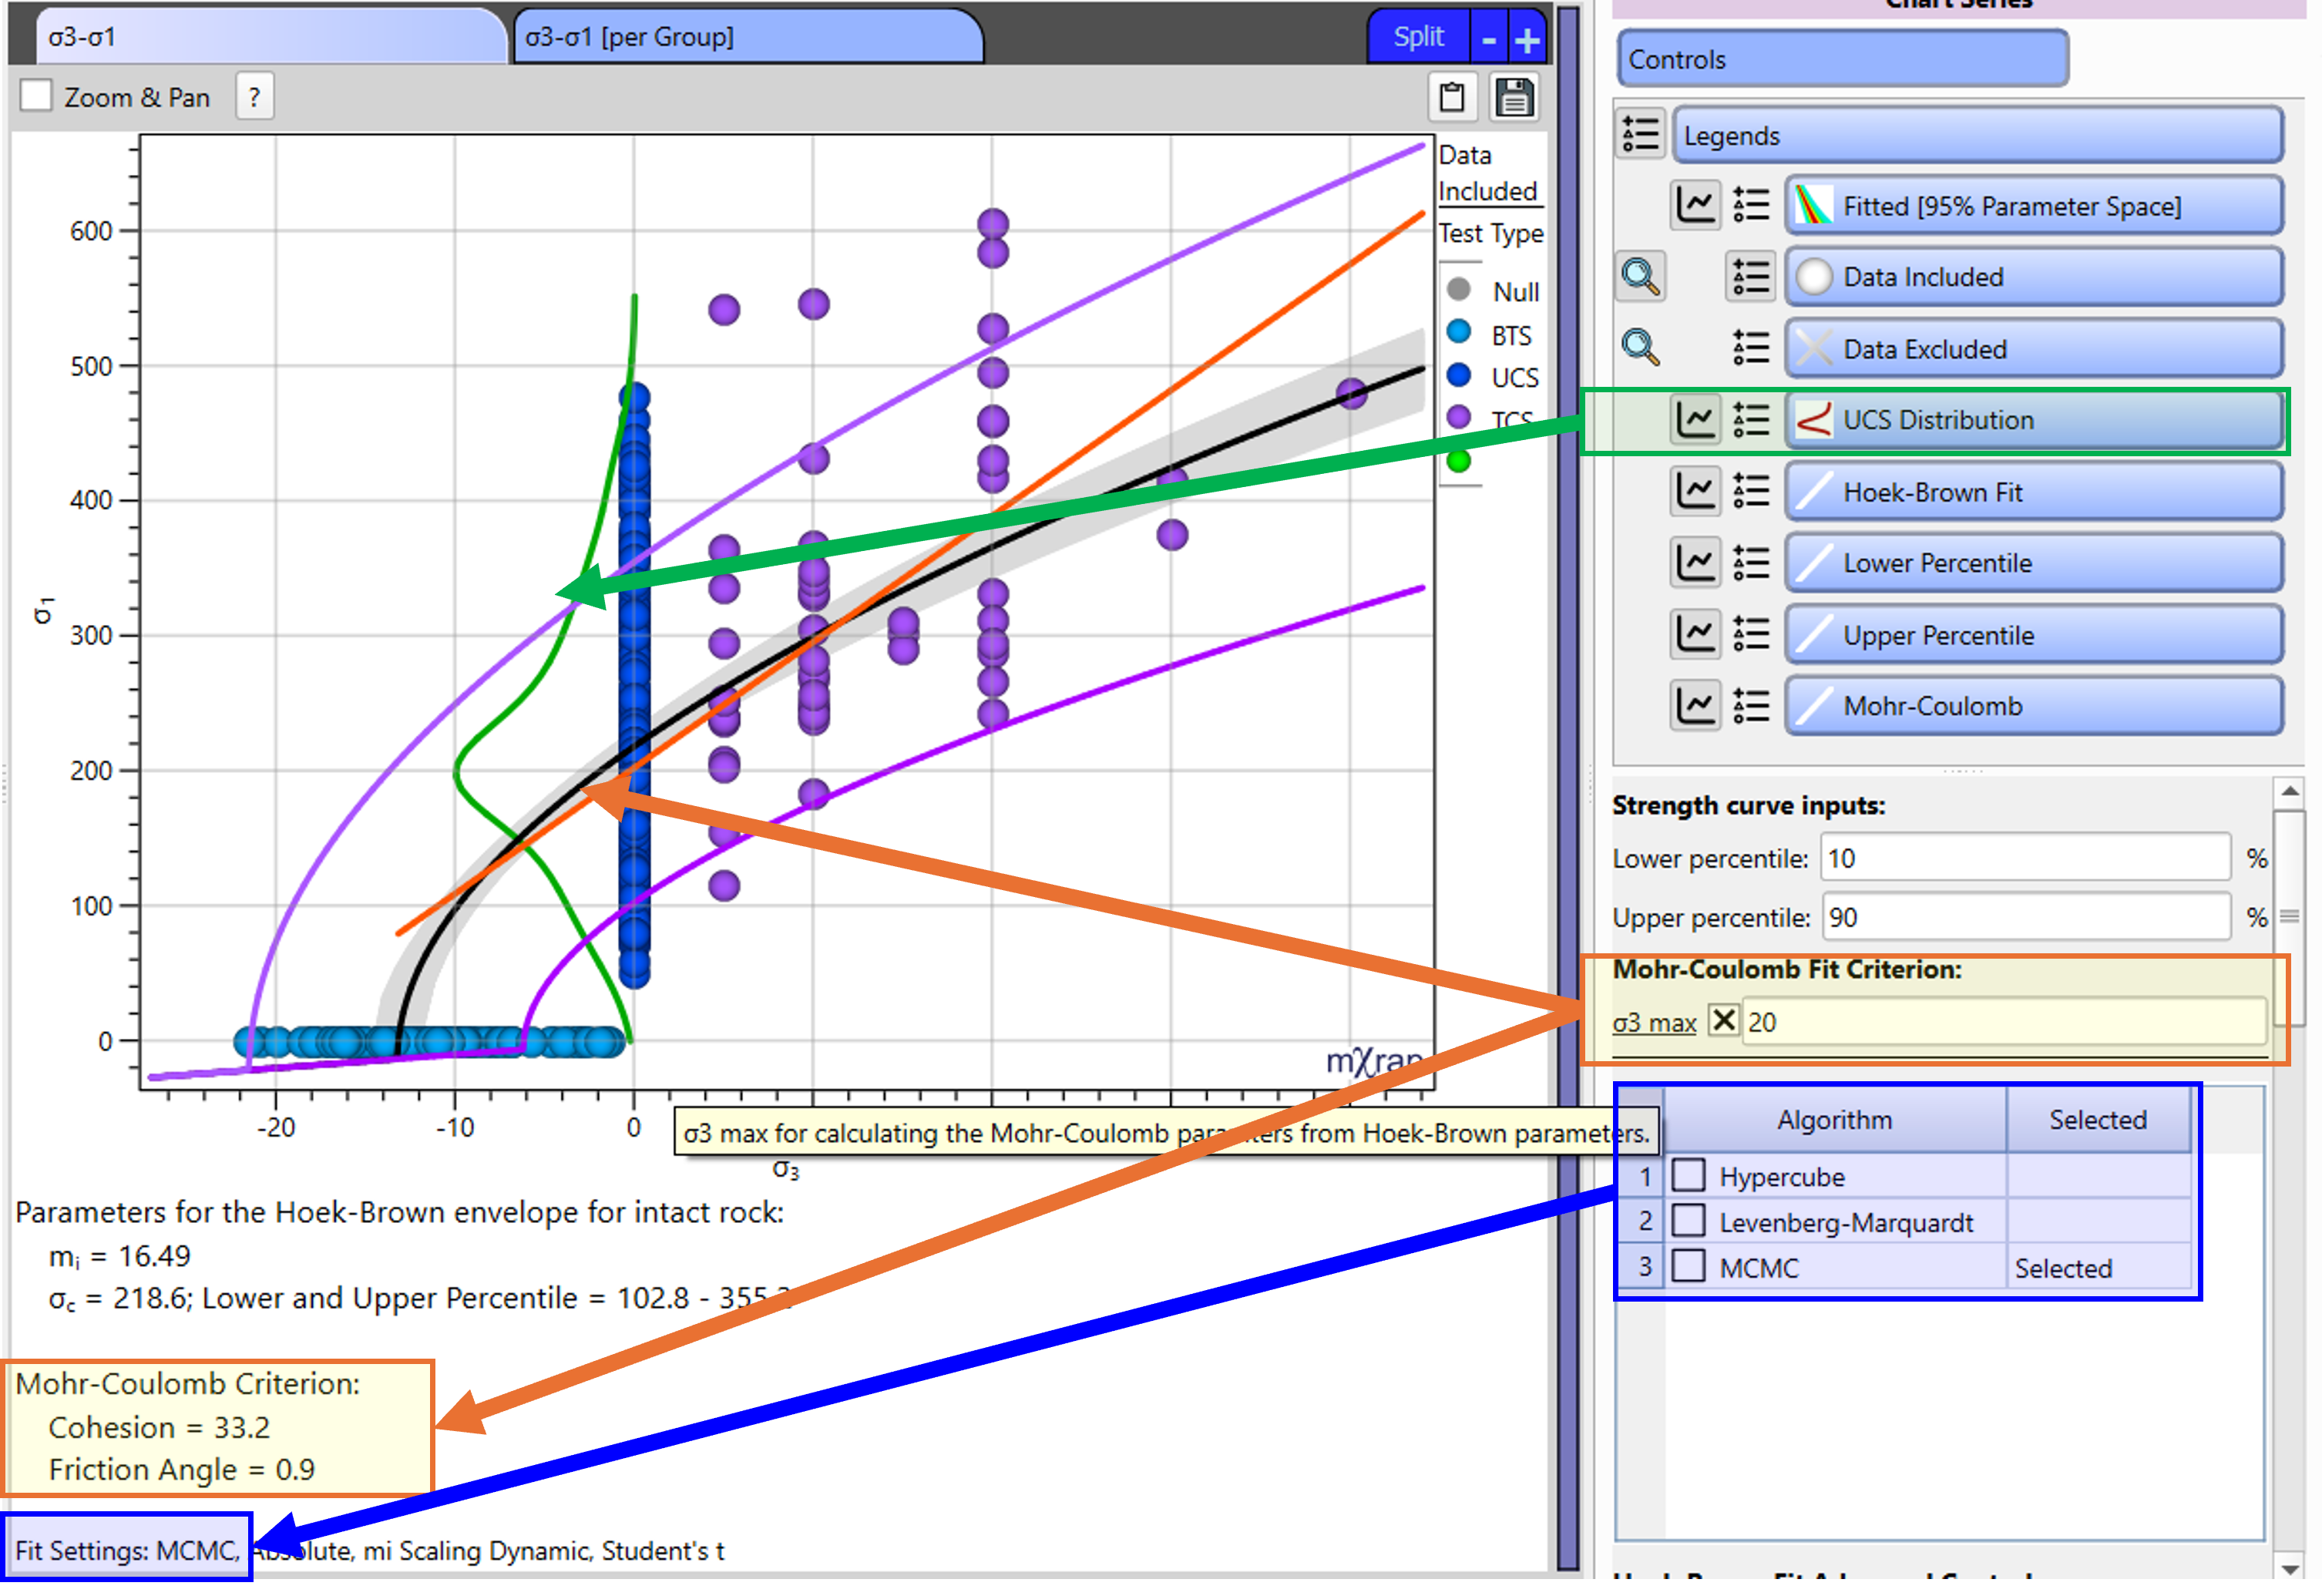2322x1596 pixels.
Task: Click legend list icon beside Hoek-Brown Fit
Action: pyautogui.click(x=1751, y=492)
